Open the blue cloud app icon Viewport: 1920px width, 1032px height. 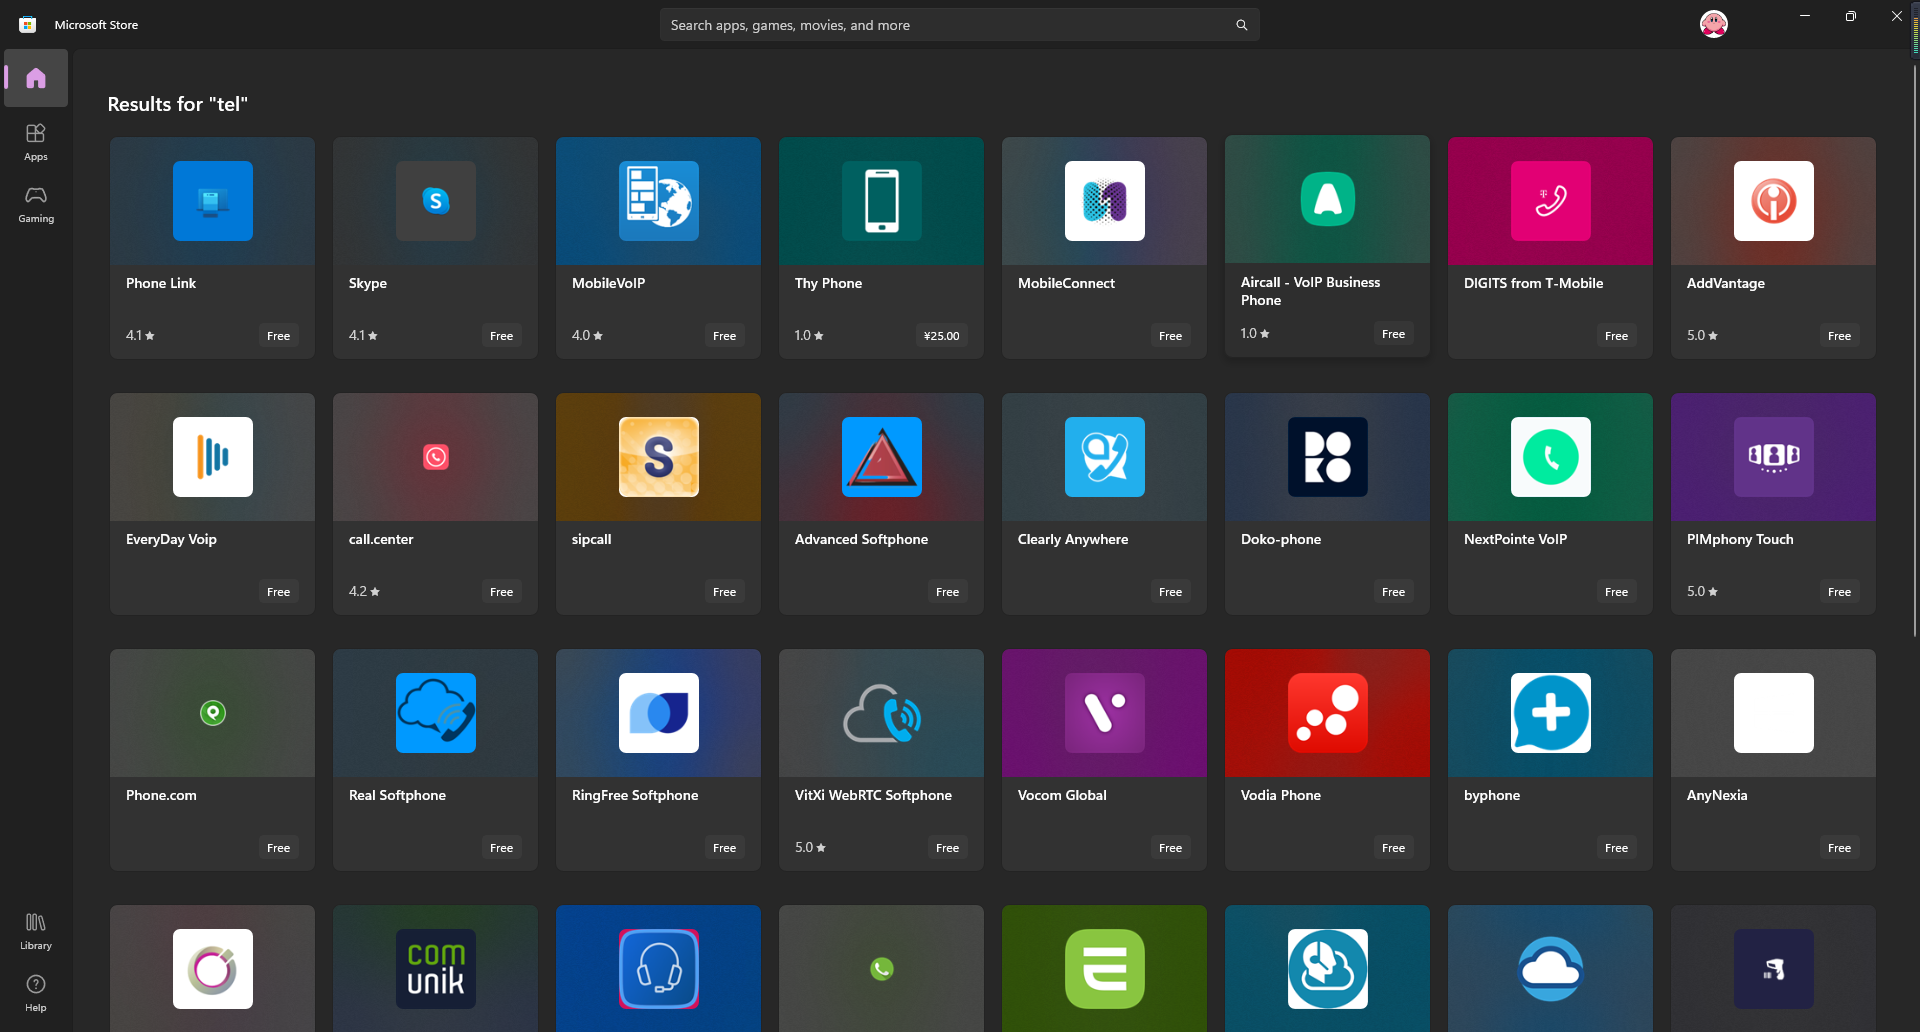pyautogui.click(x=1551, y=969)
